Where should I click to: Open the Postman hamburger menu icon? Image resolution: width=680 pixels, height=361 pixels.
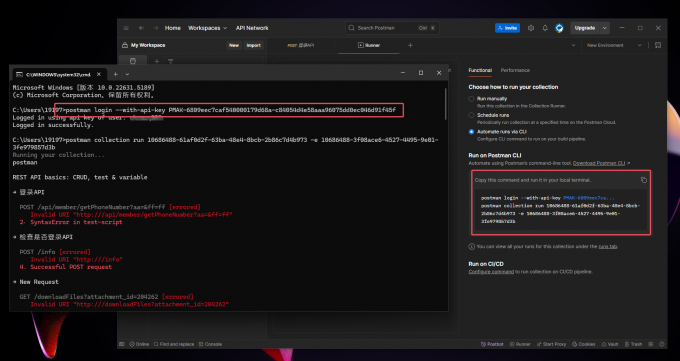pos(126,28)
